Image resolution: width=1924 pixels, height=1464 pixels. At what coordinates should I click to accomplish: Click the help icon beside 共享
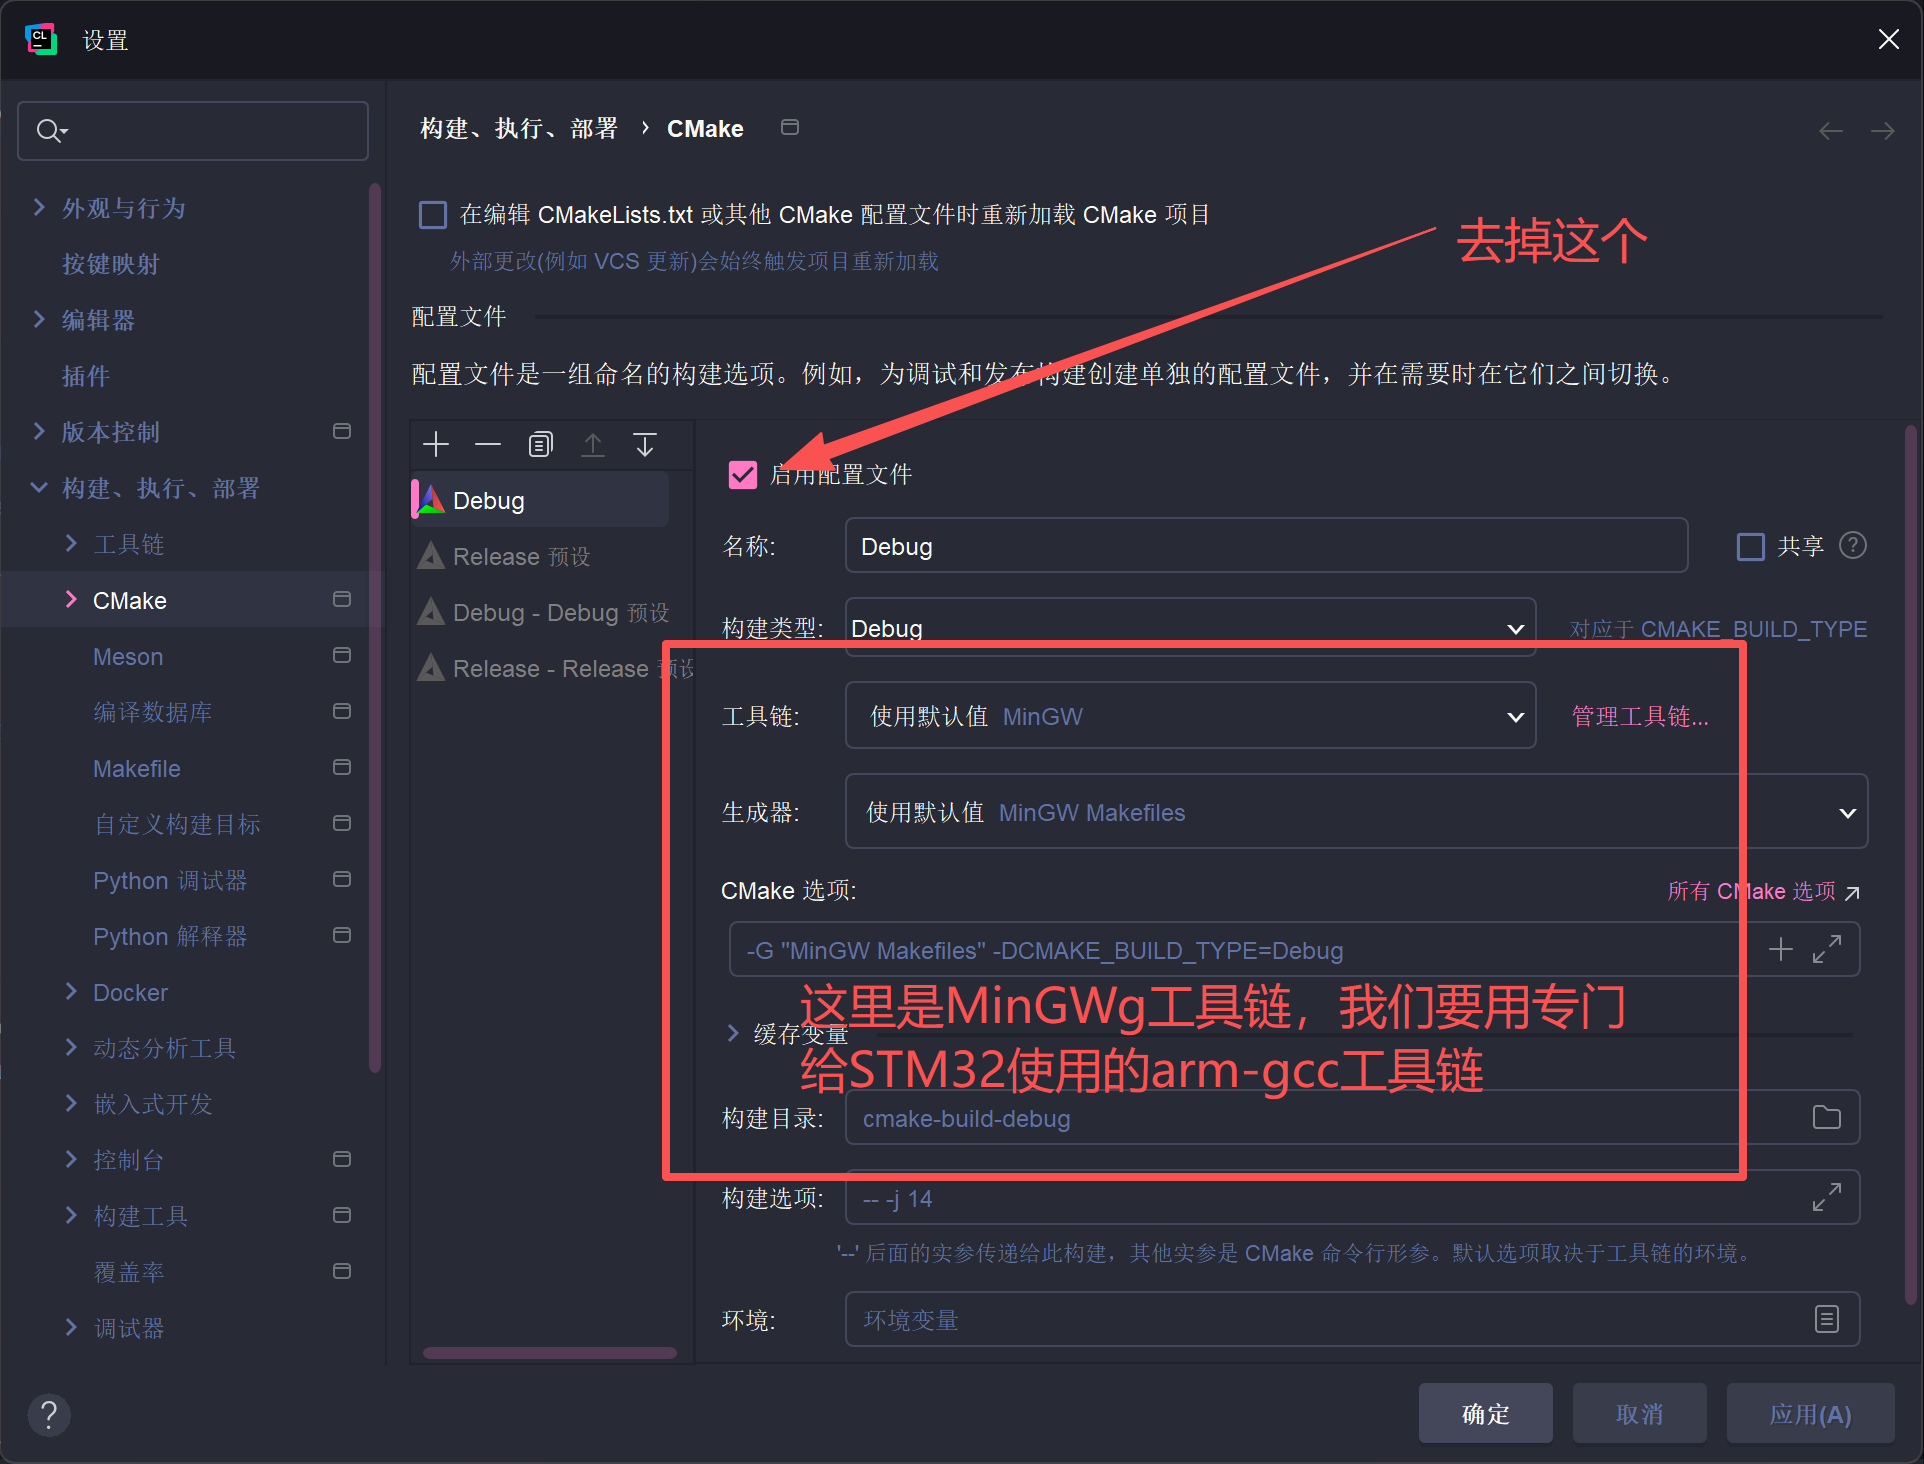(1853, 546)
